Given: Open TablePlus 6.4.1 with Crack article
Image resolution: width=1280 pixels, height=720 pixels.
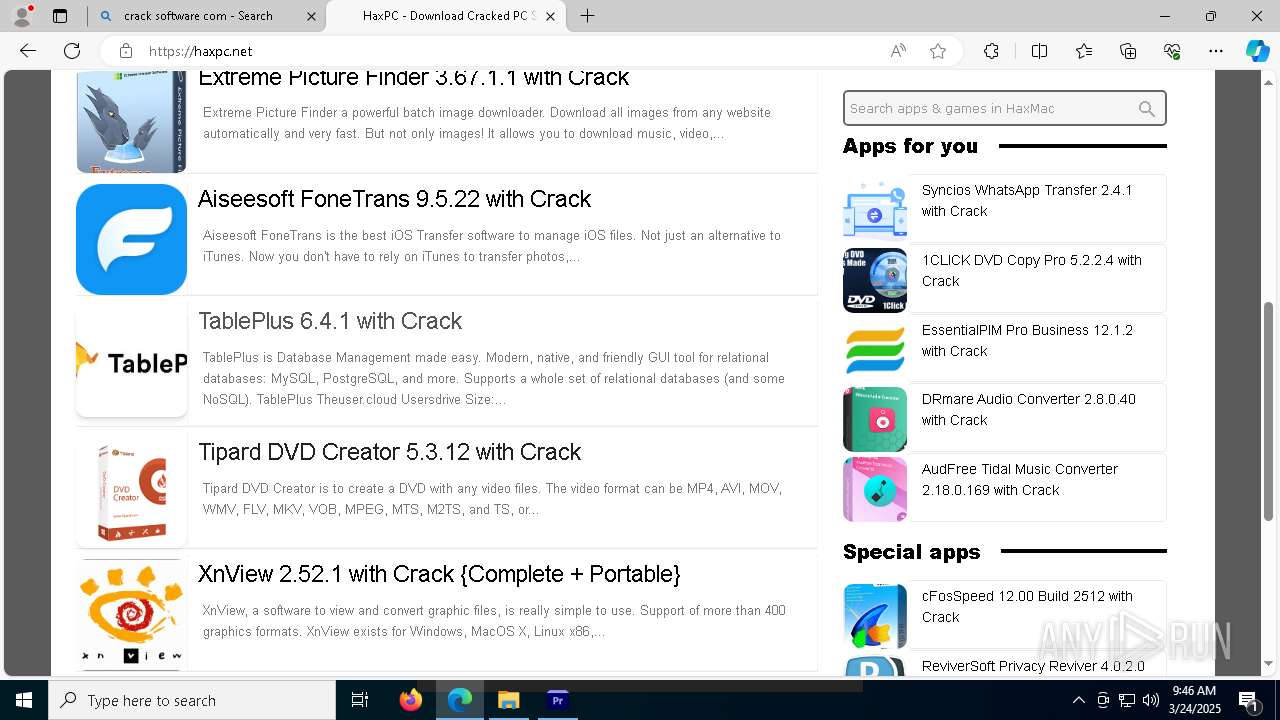Looking at the screenshot, I should point(330,321).
